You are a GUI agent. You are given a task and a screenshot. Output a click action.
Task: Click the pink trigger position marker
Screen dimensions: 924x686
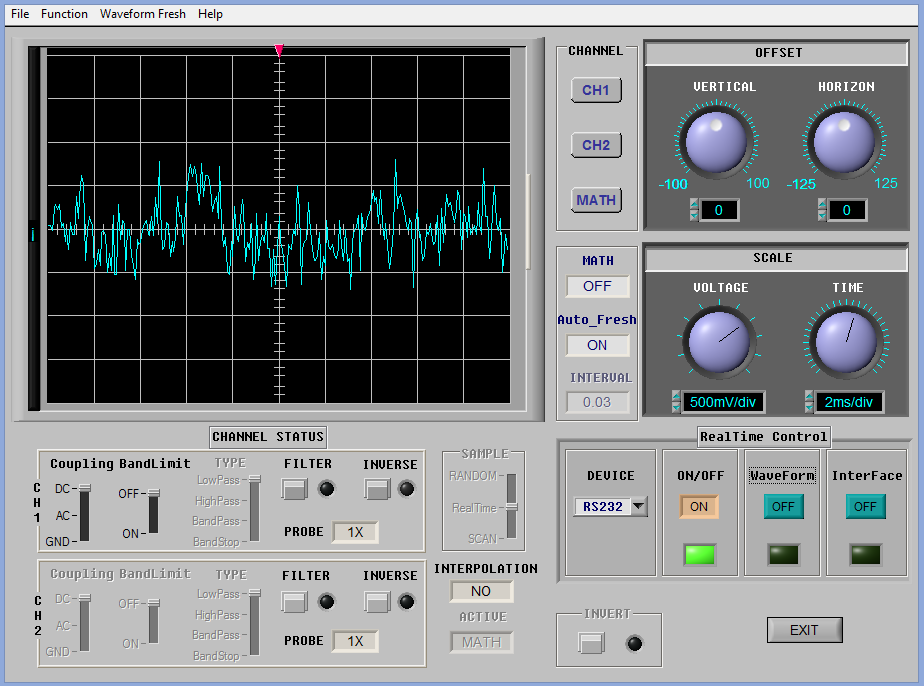[279, 50]
